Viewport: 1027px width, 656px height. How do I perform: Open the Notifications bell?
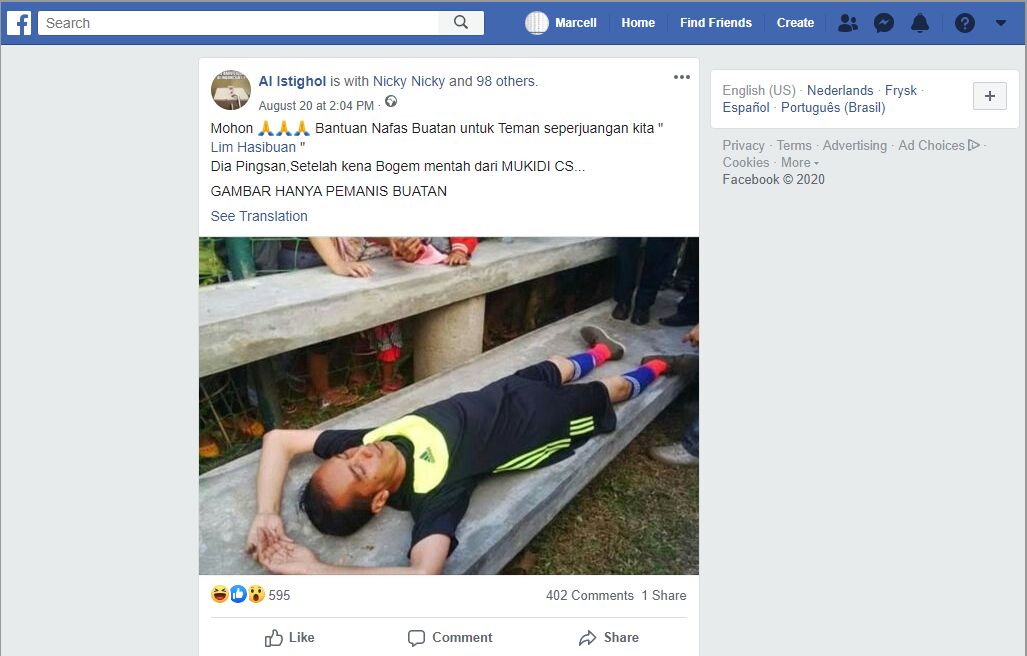[920, 23]
